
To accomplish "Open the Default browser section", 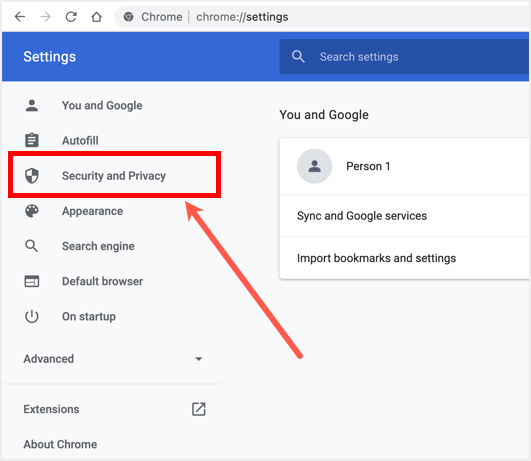I will [102, 281].
